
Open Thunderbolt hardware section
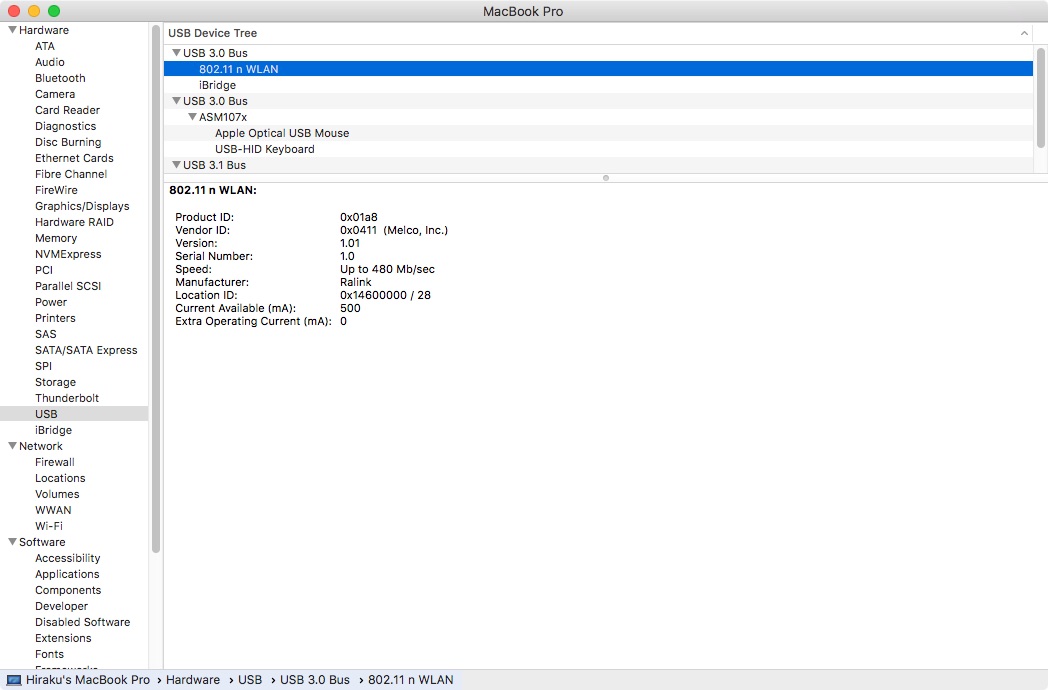67,398
